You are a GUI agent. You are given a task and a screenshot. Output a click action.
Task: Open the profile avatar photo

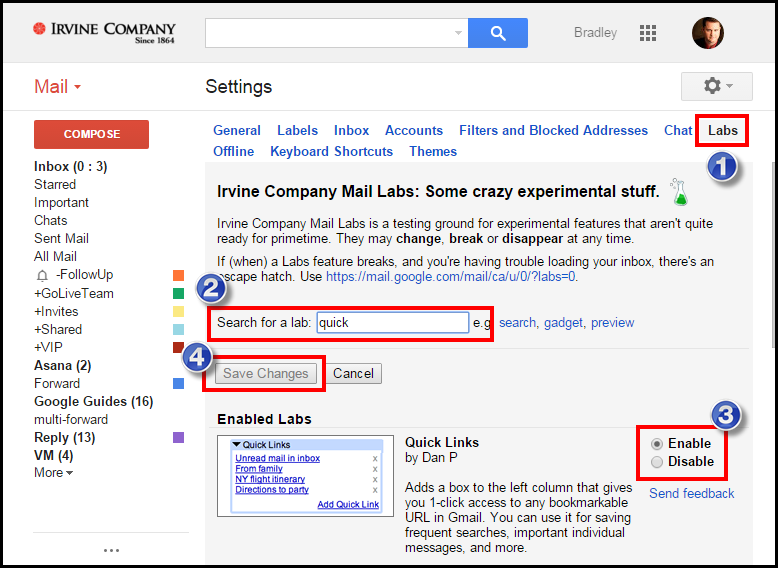click(x=708, y=33)
